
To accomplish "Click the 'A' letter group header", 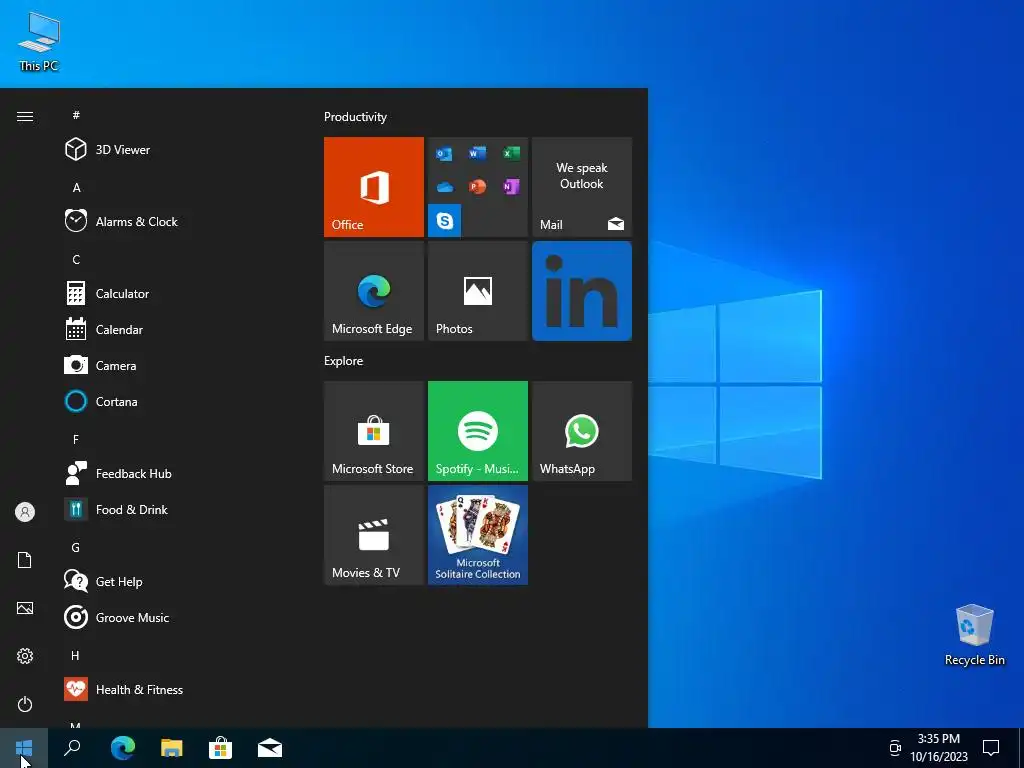I will 76,187.
